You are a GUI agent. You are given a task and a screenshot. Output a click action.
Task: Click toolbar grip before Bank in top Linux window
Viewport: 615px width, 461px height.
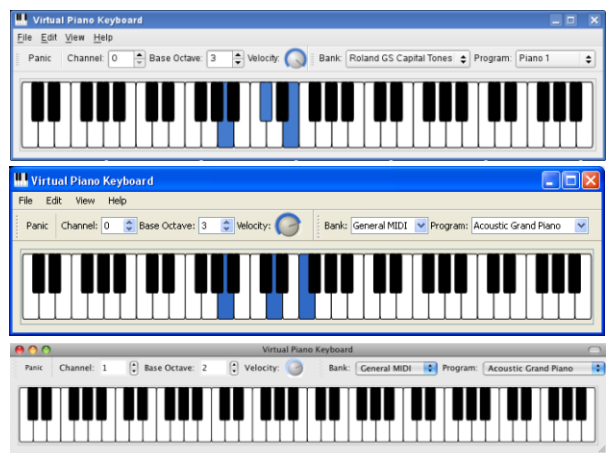click(313, 58)
